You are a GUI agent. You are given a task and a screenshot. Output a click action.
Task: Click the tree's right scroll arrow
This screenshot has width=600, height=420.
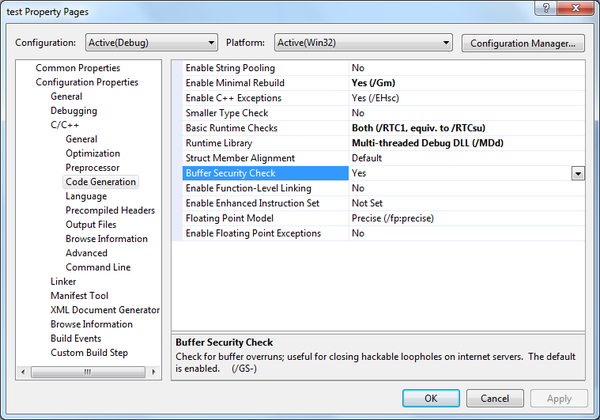click(x=154, y=372)
